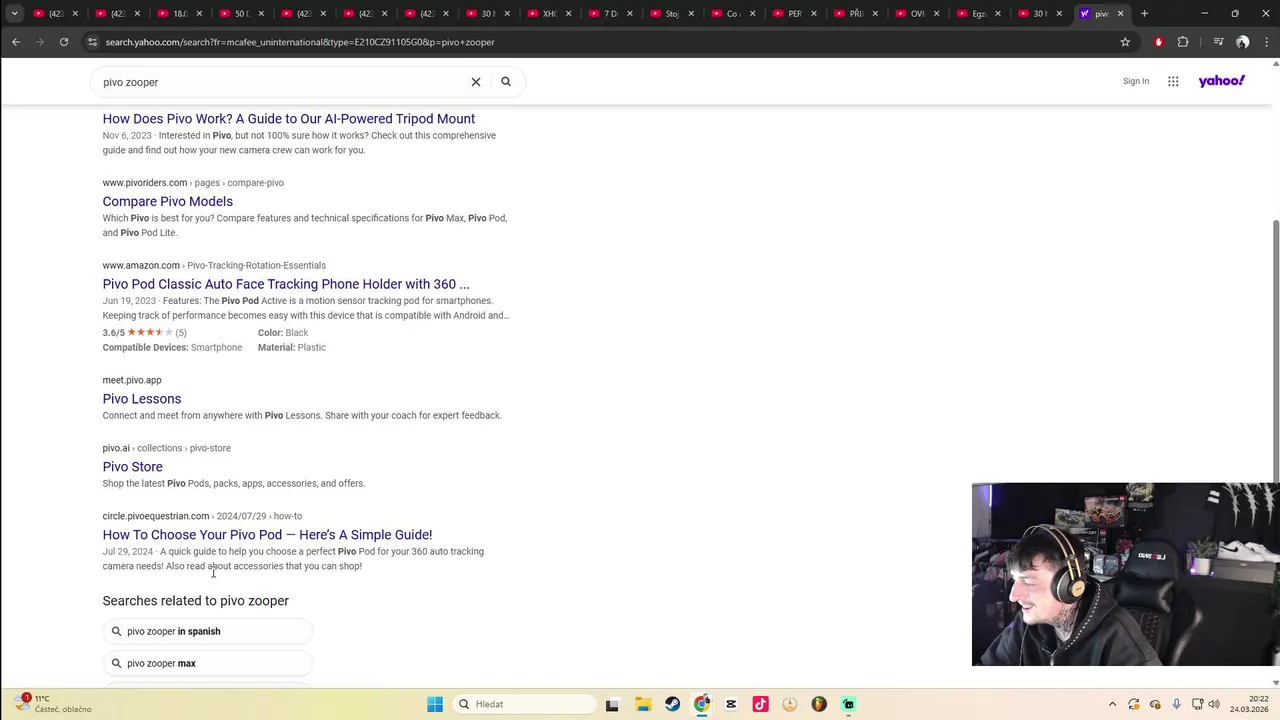The height and width of the screenshot is (720, 1280).
Task: Select related search pivo zooper max
Action: (207, 663)
